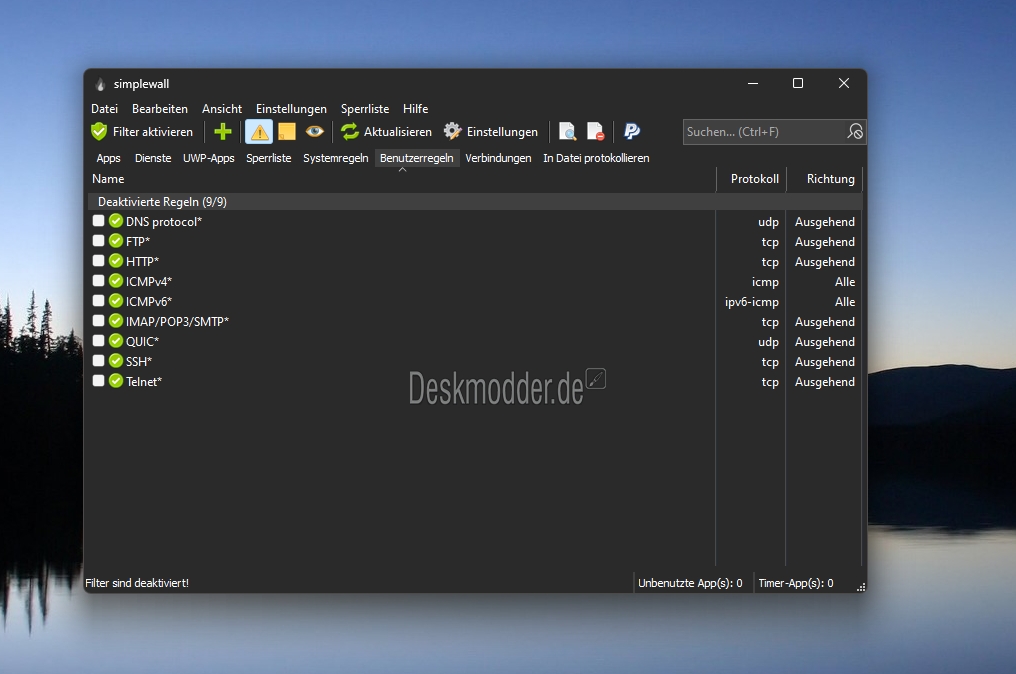
Task: Click the search icon in Suchen field
Action: tap(855, 132)
